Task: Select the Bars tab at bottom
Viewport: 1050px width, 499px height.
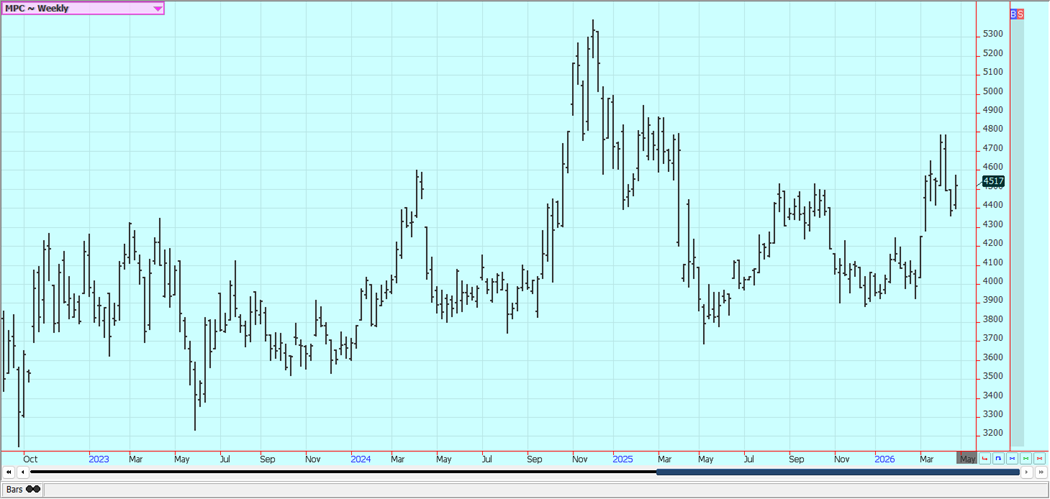Action: point(14,490)
